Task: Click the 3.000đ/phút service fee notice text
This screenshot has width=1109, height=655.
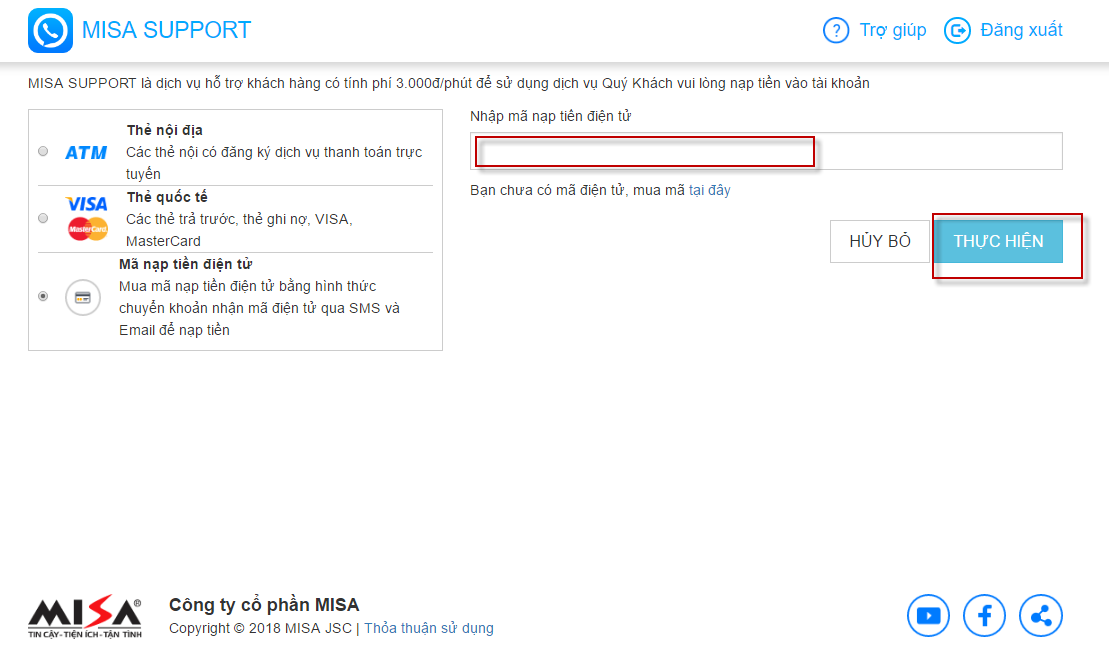Action: point(448,83)
